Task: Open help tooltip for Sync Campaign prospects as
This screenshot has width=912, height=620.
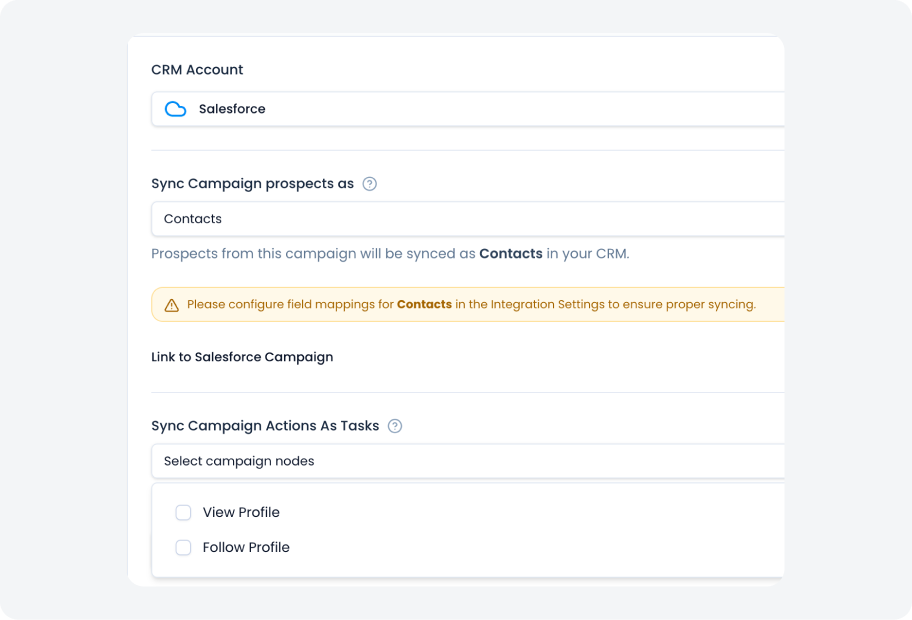Action: tap(370, 184)
